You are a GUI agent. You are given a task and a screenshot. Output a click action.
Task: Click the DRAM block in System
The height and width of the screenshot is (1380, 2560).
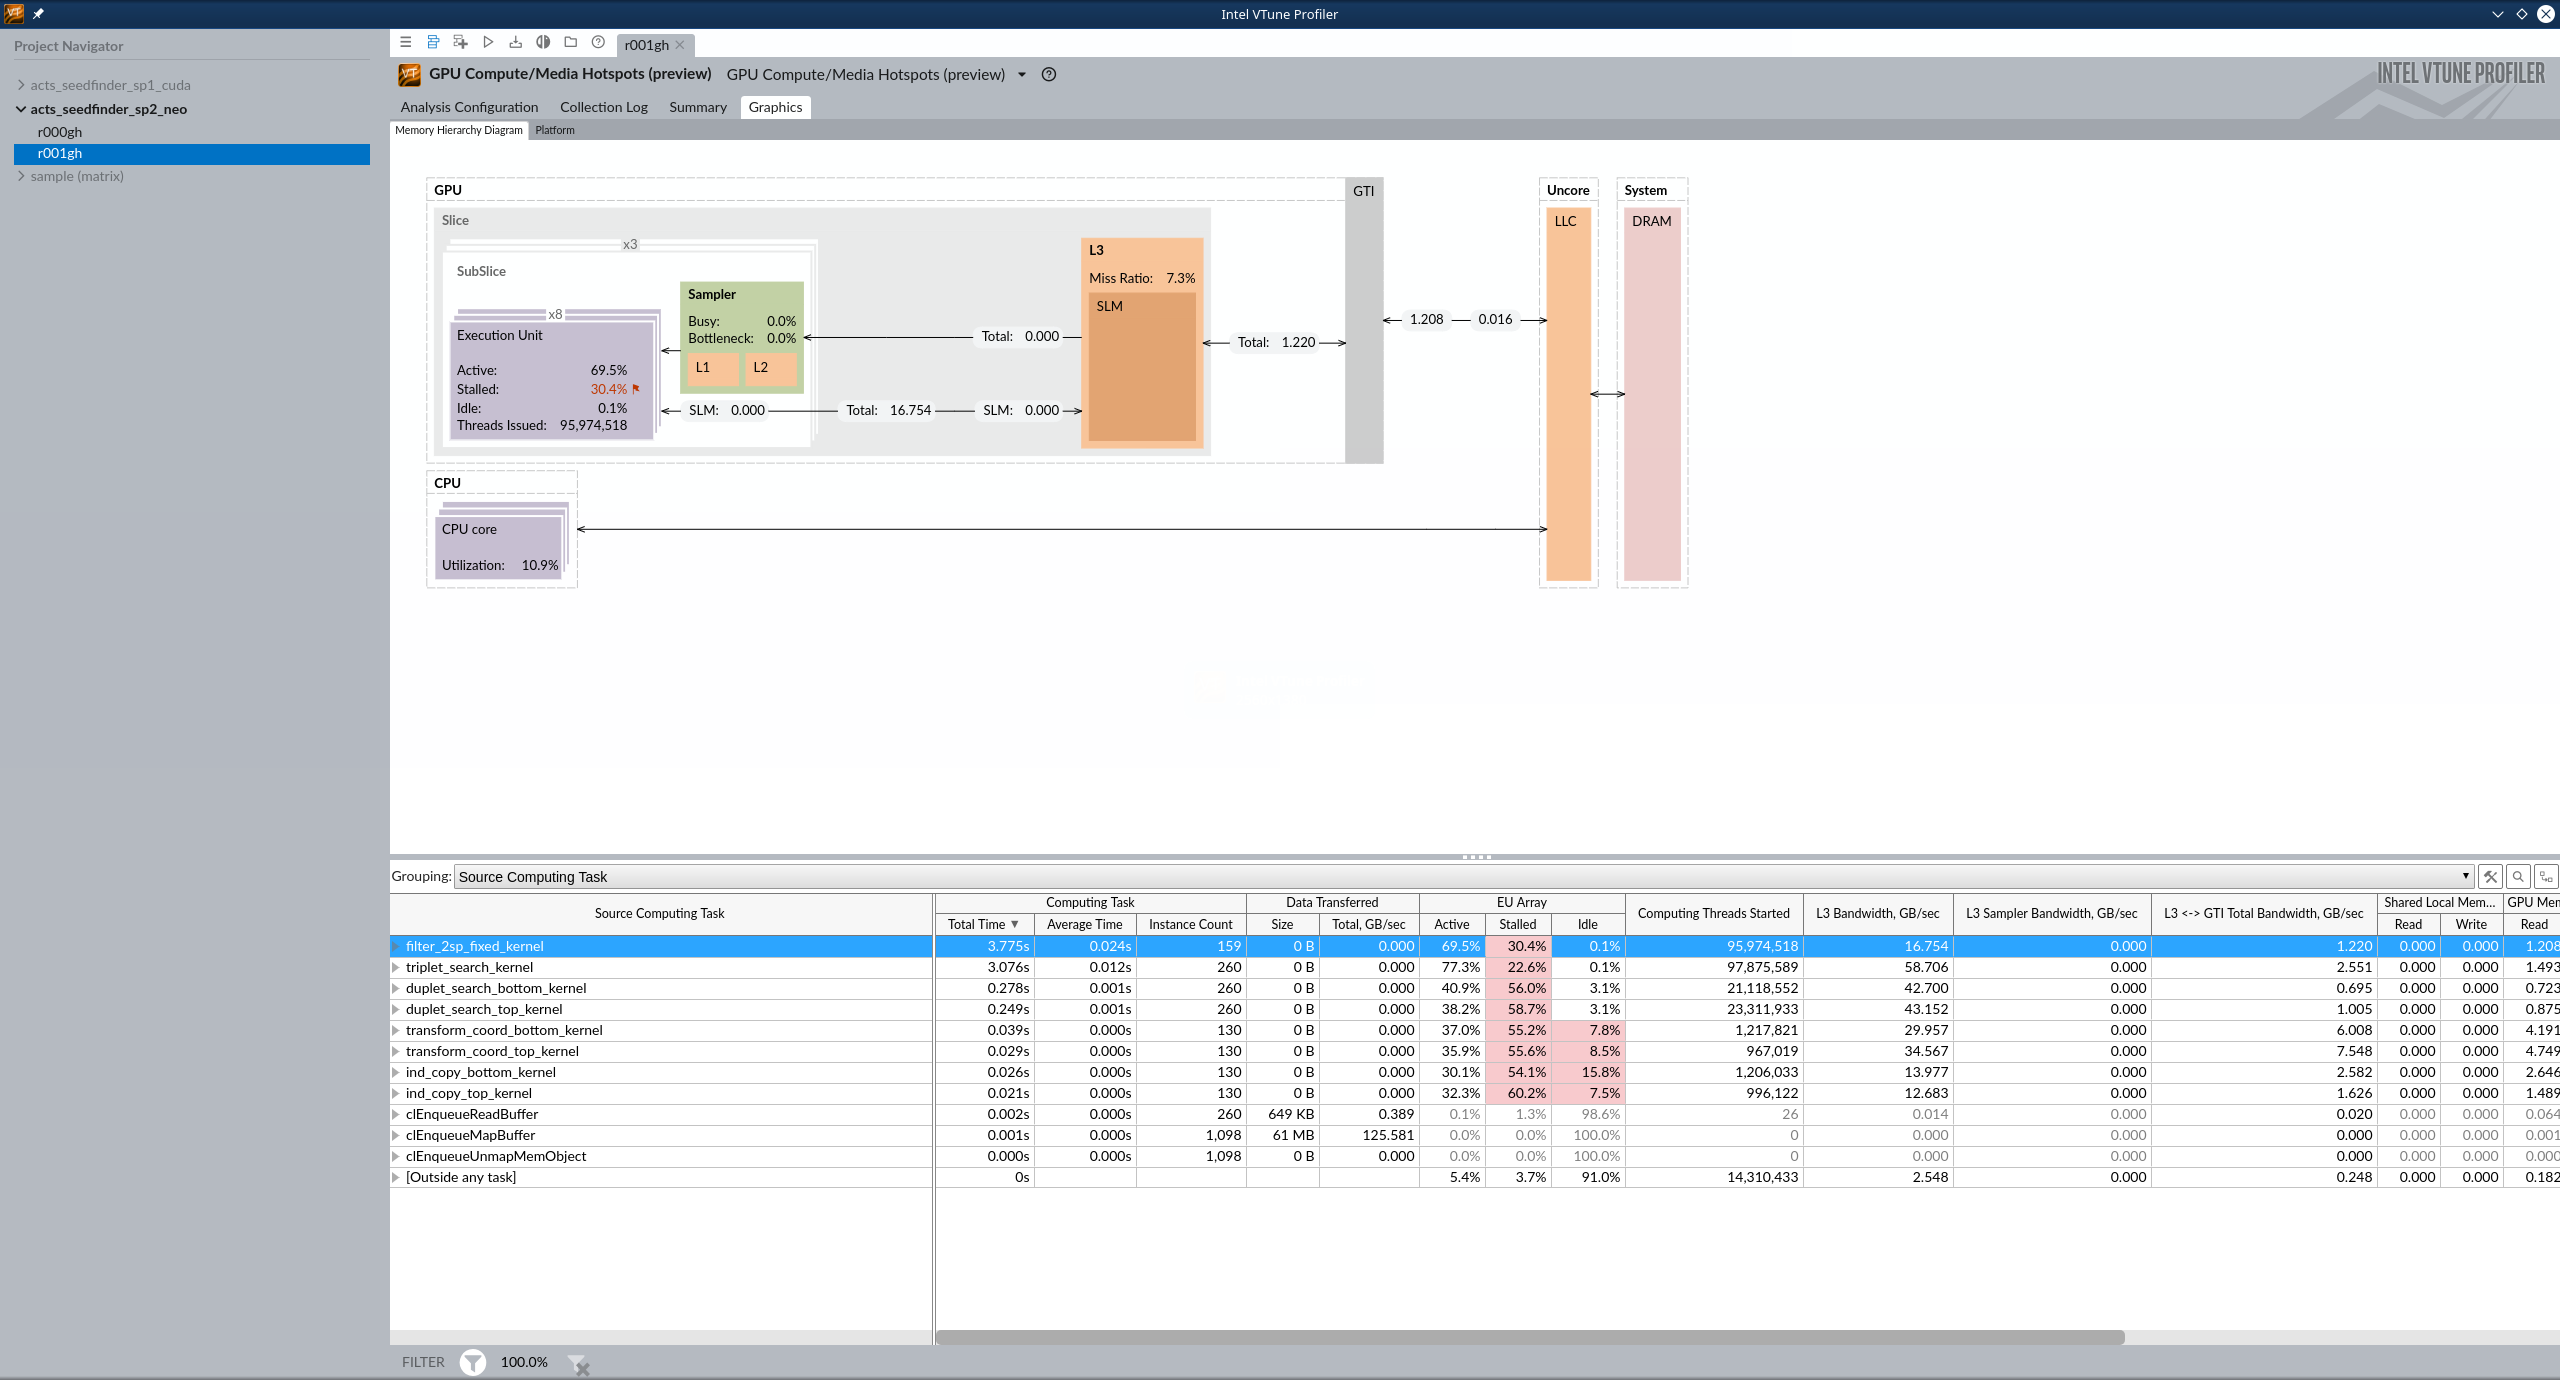(x=1652, y=394)
